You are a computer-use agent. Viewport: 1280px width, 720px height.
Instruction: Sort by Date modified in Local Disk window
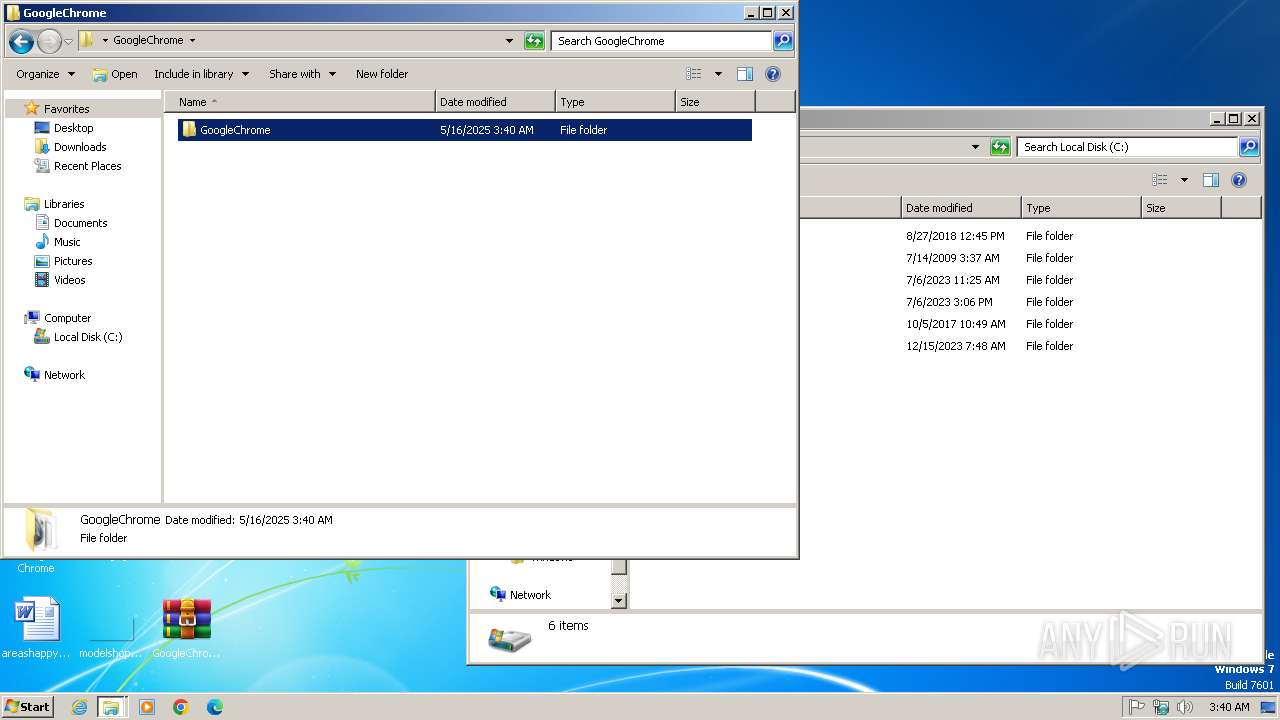point(961,208)
